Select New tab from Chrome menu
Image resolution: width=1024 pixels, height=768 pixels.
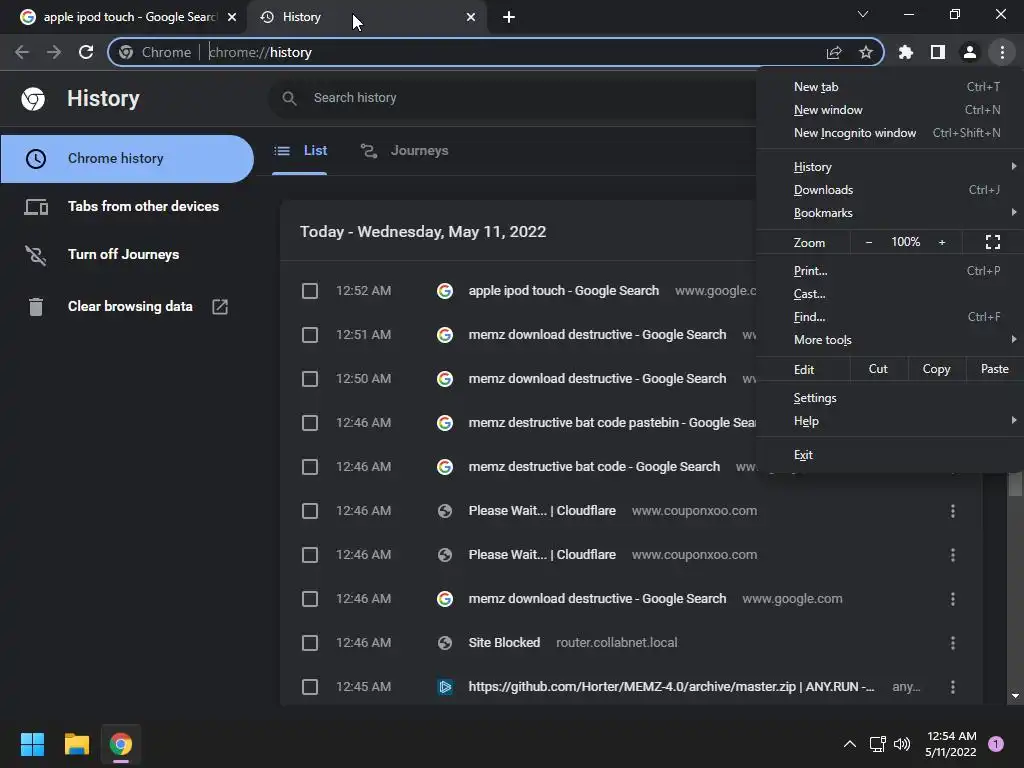(x=890, y=87)
